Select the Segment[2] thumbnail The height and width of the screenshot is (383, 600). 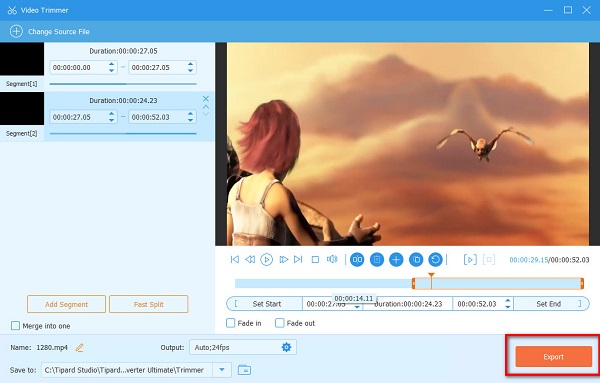(x=22, y=109)
